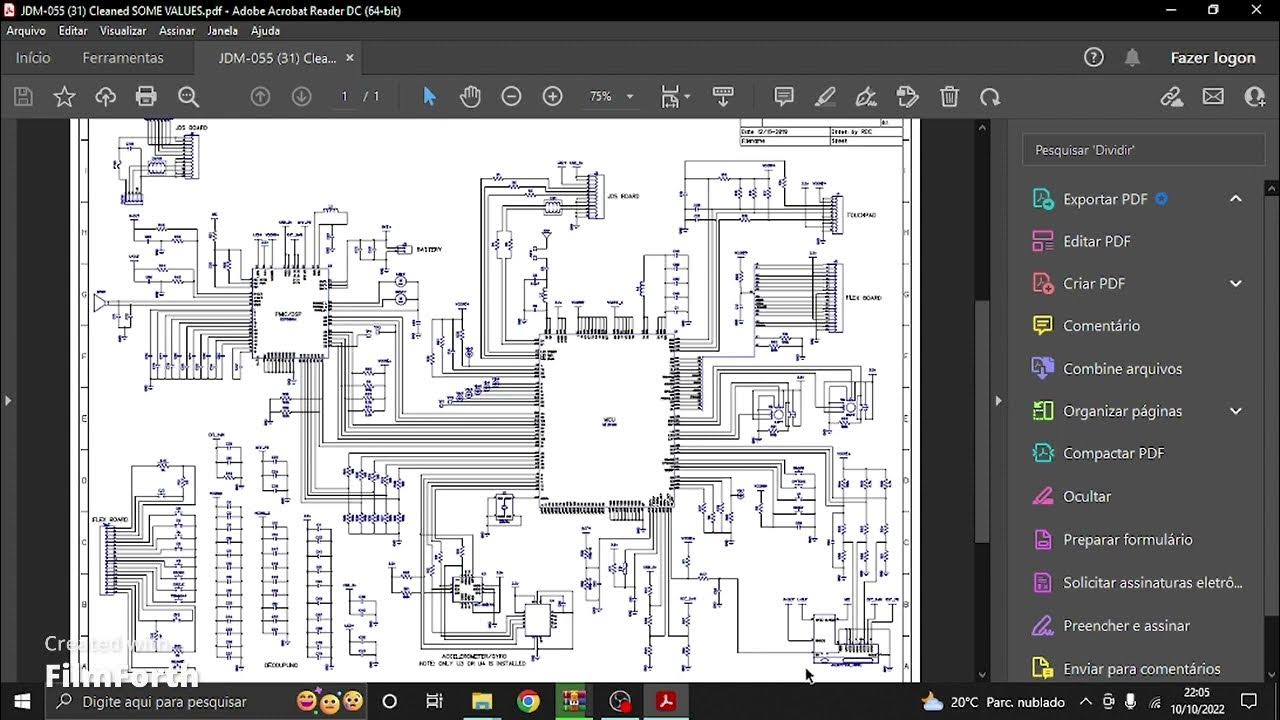The image size is (1280, 720).
Task: Open the taskbar notification center
Action: (1249, 702)
